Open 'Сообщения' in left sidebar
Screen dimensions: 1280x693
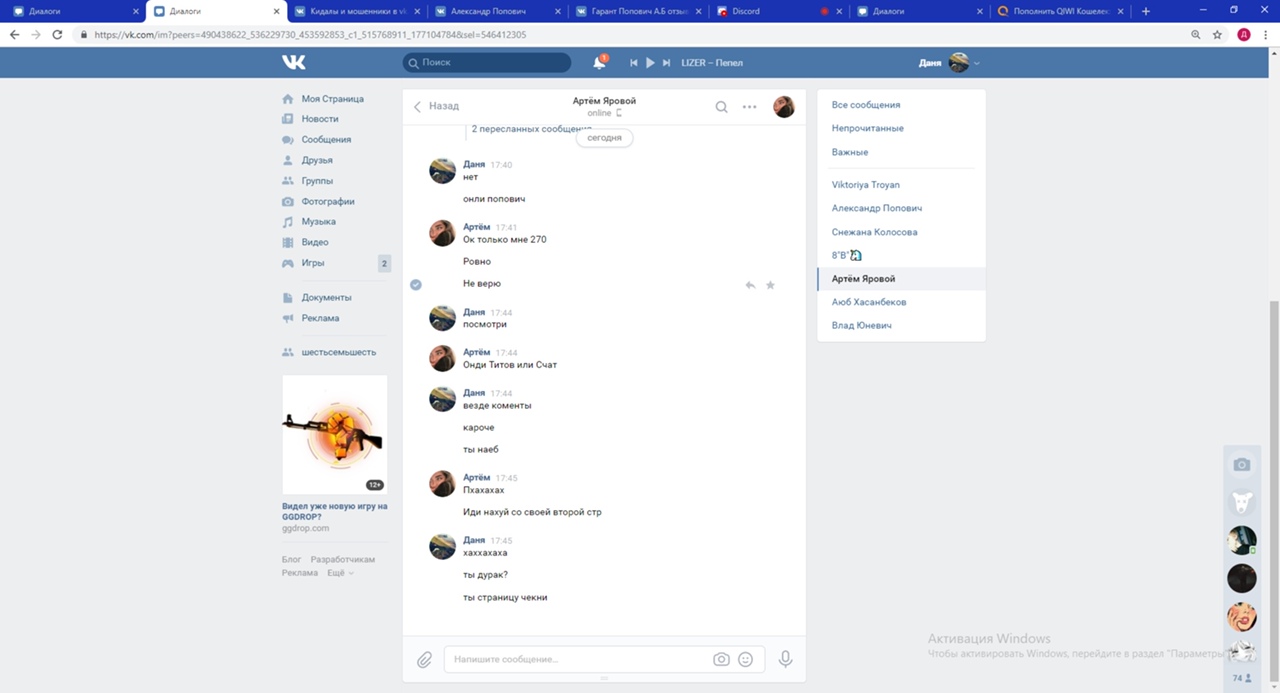coord(326,140)
